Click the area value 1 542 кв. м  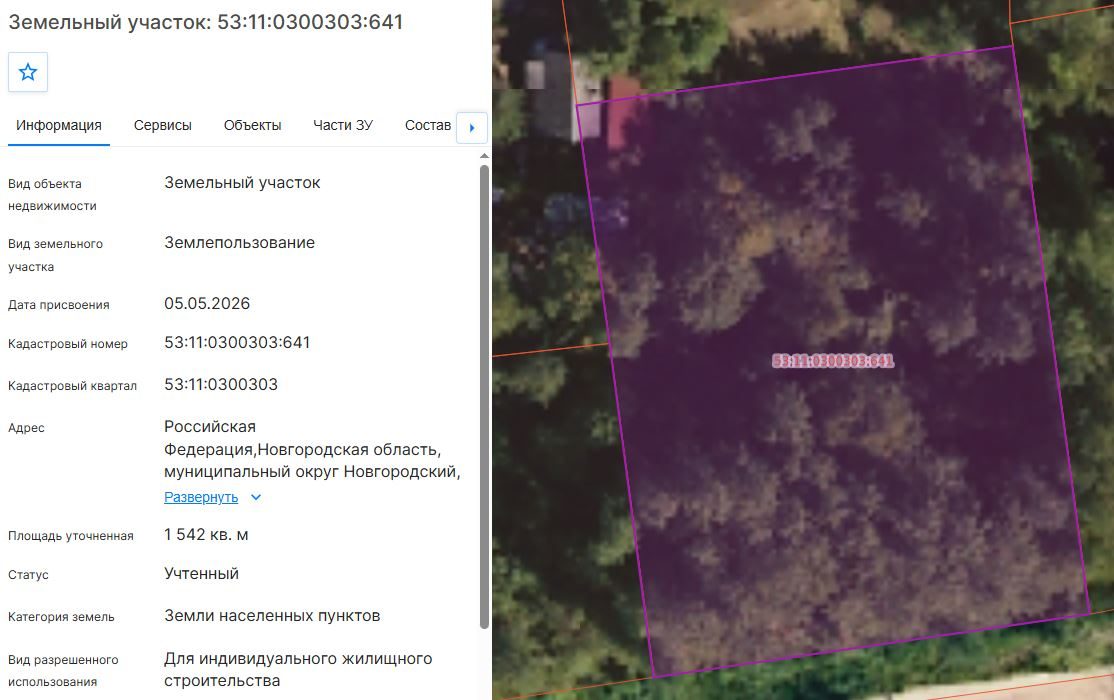pyautogui.click(x=206, y=534)
